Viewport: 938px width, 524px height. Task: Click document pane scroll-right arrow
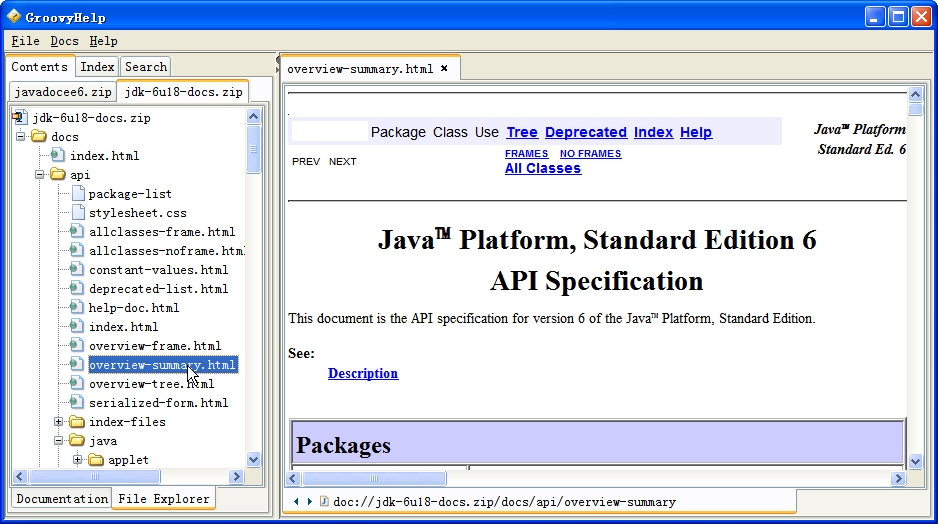pyautogui.click(x=898, y=478)
